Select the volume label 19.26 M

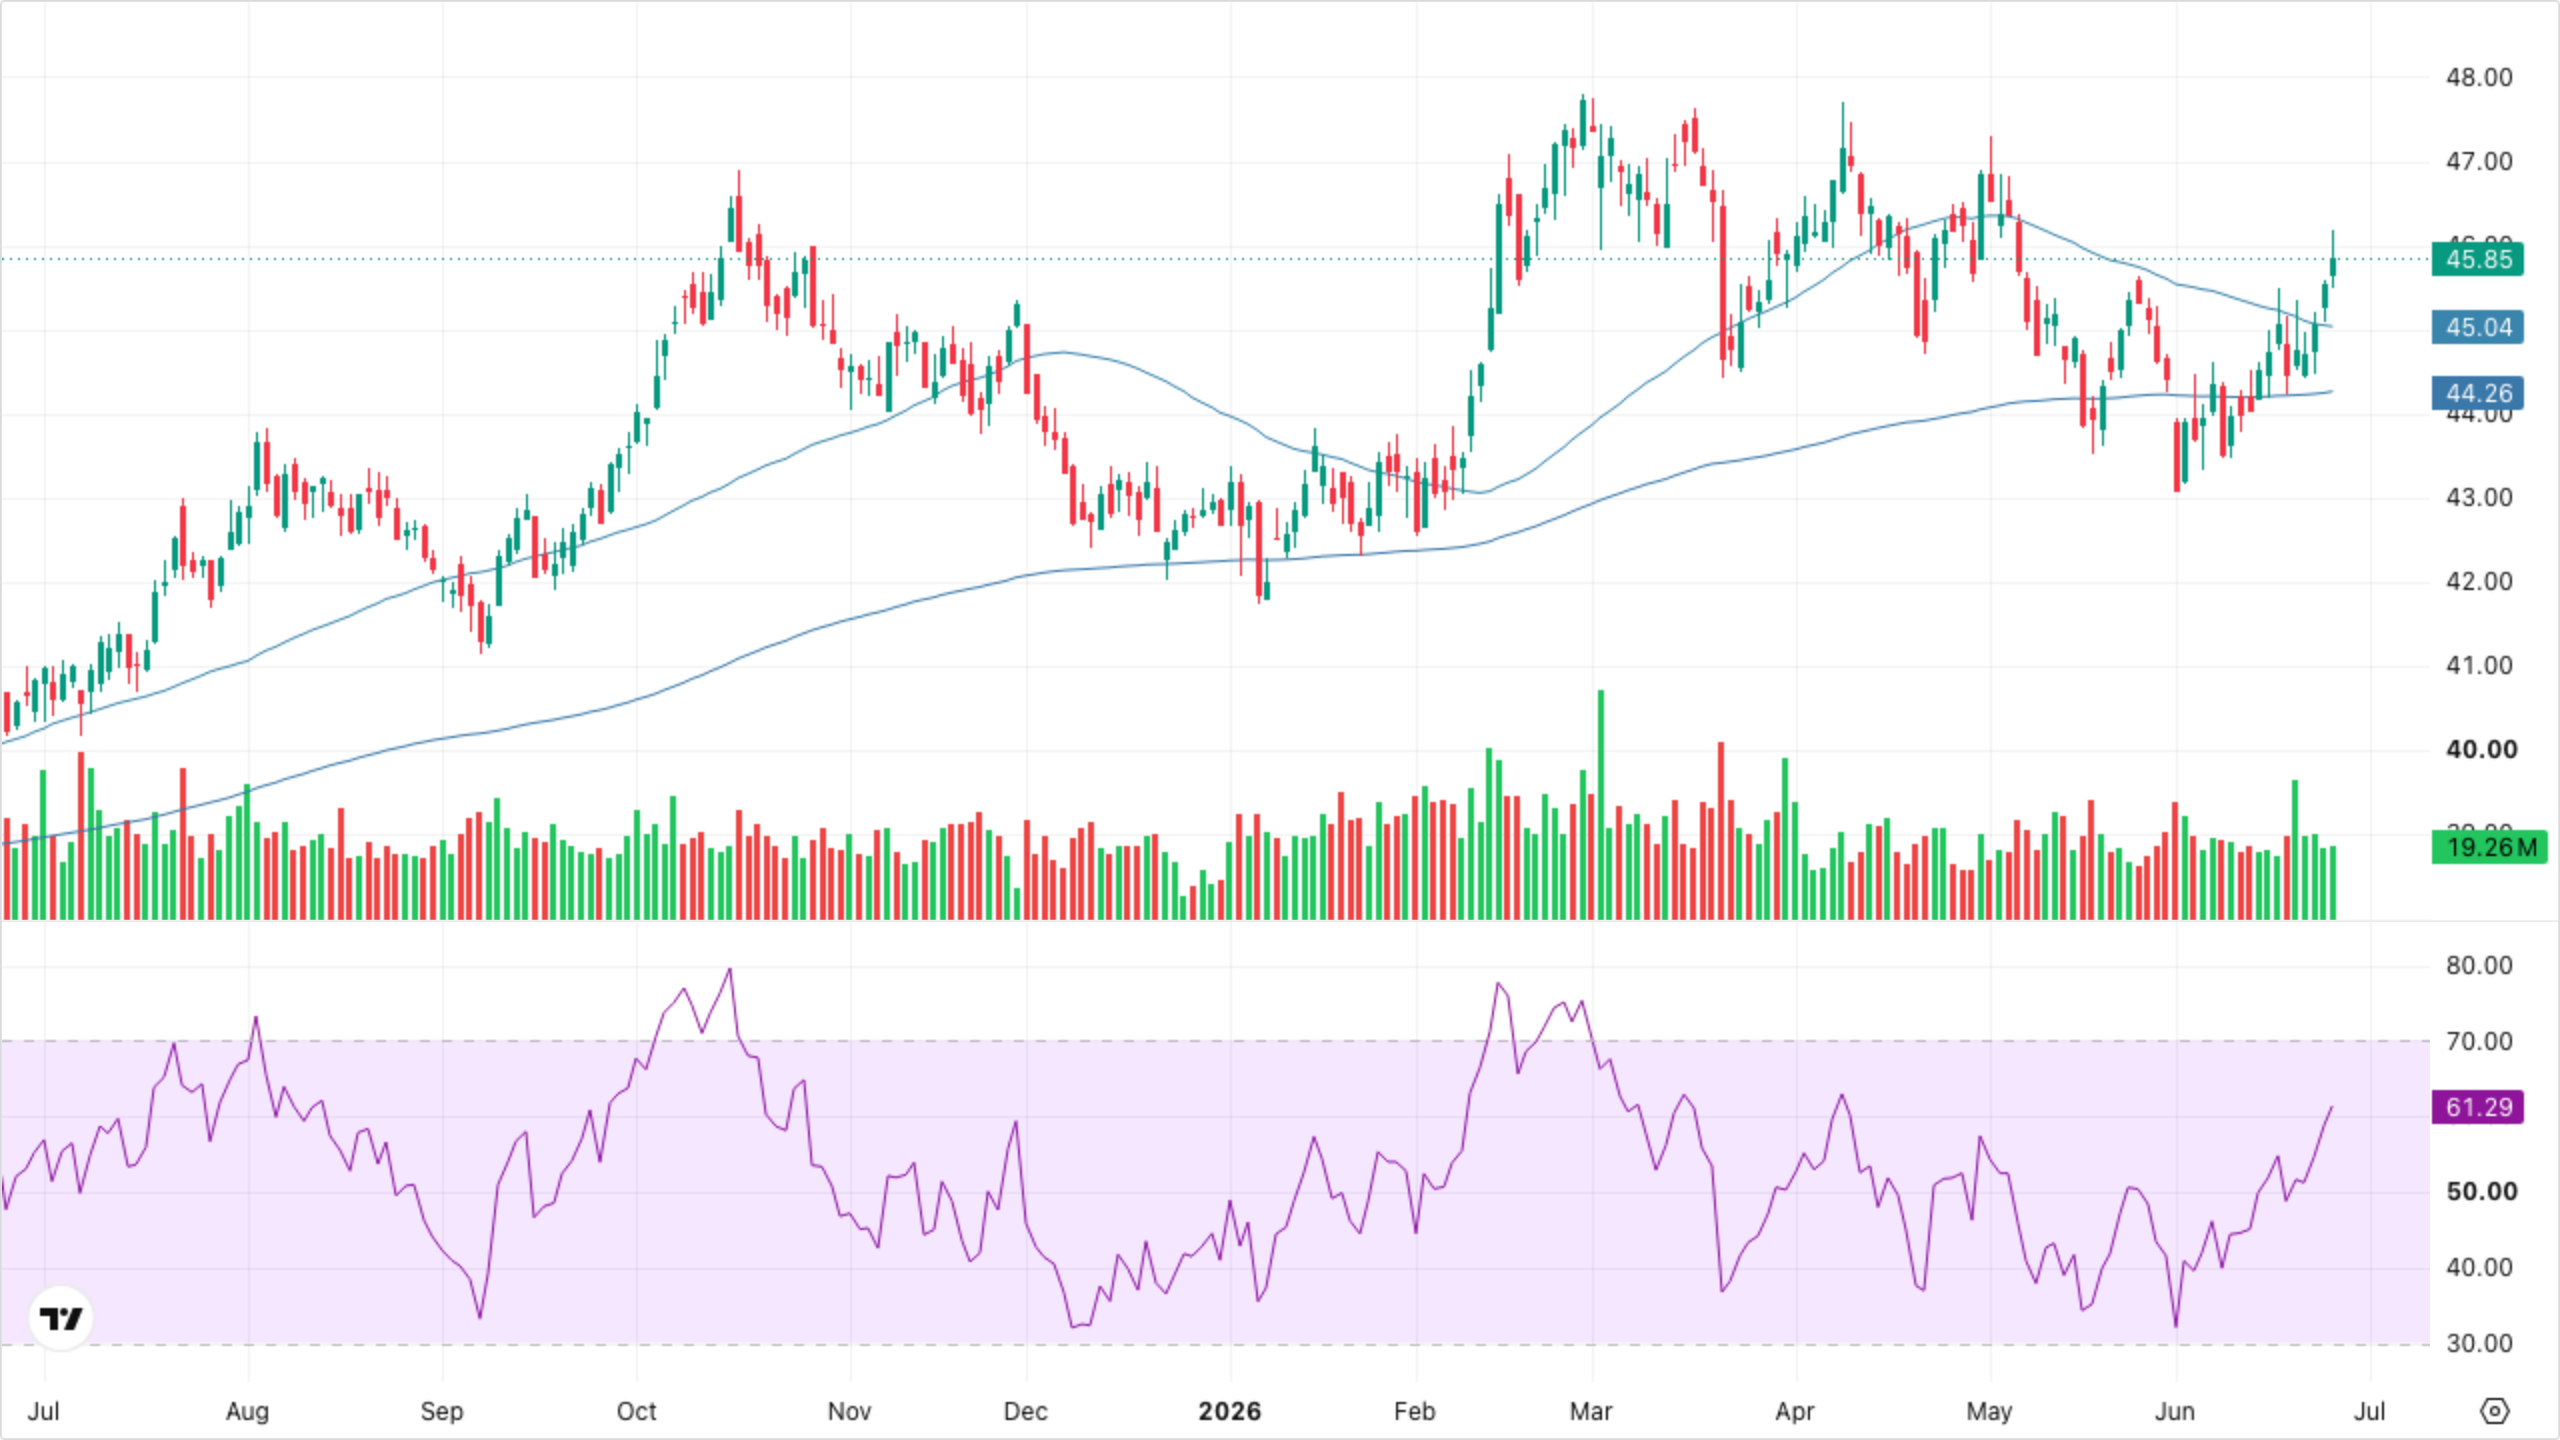click(x=2490, y=848)
